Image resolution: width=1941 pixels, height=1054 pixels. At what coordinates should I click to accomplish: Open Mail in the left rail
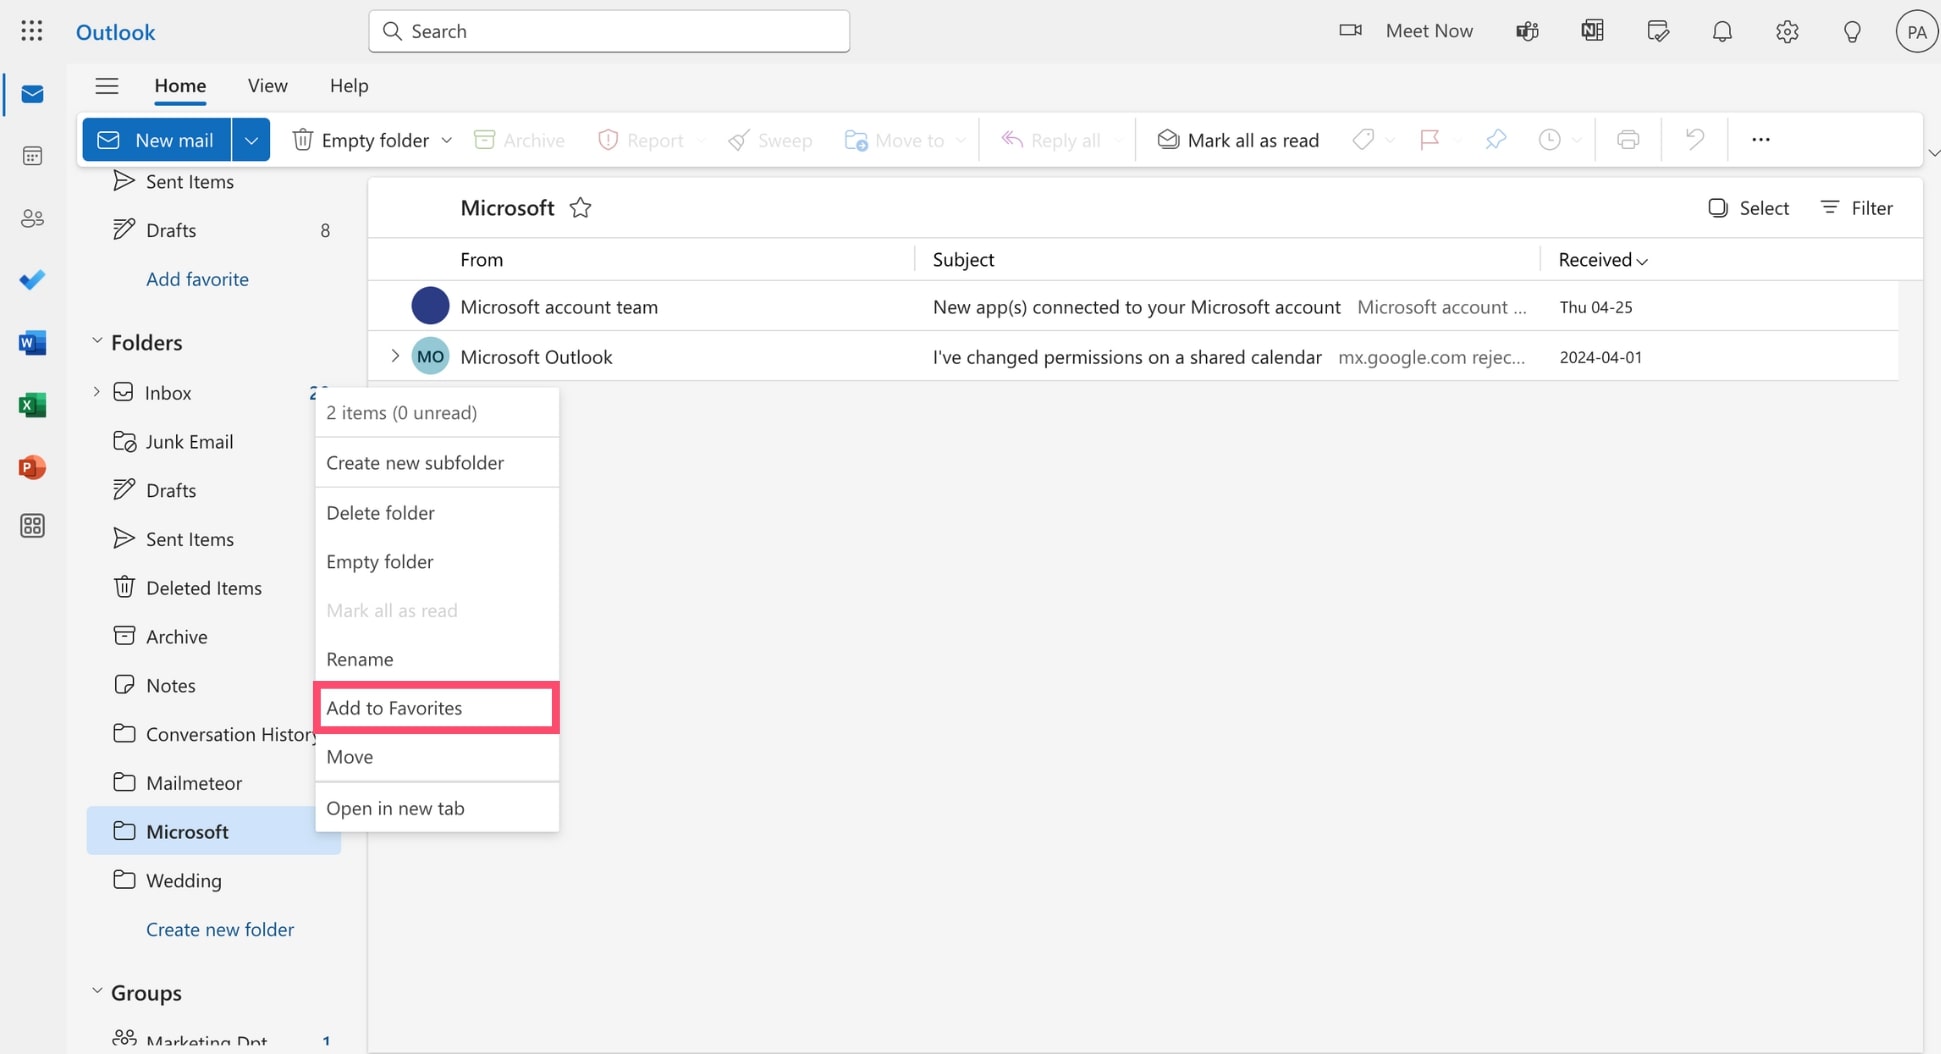pyautogui.click(x=32, y=94)
